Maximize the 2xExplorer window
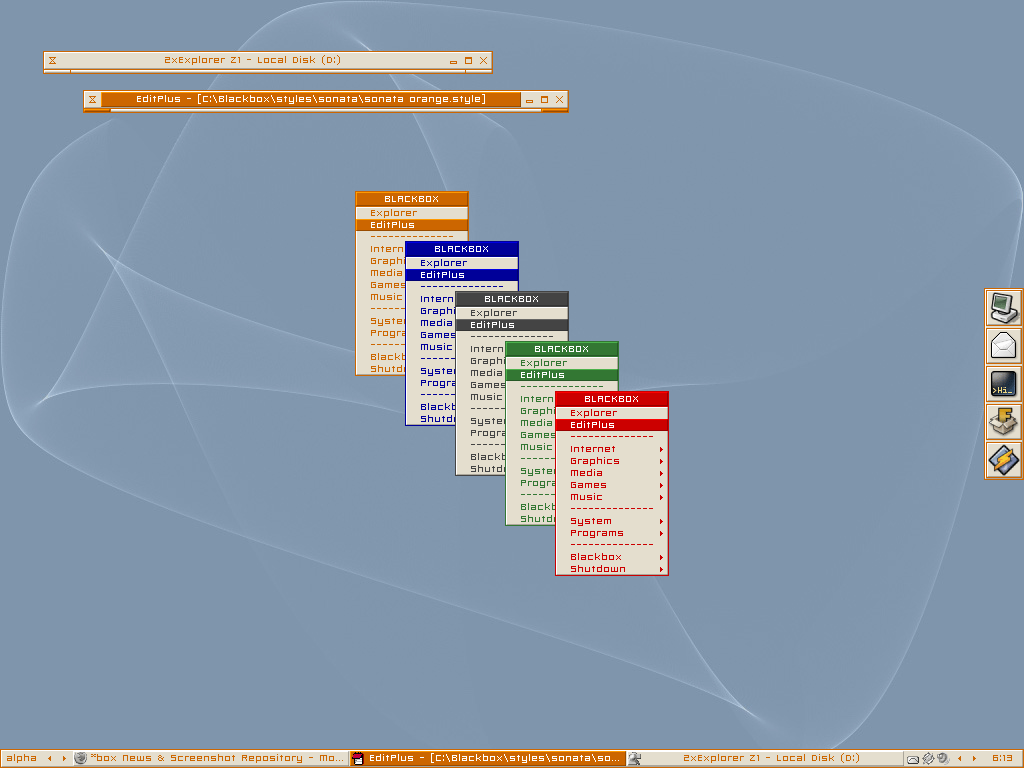 point(468,61)
